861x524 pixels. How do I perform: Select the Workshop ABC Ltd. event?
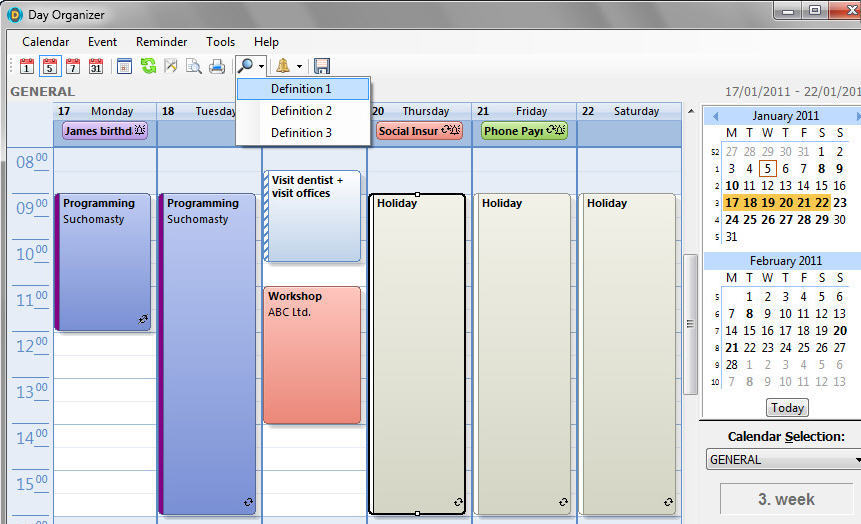[312, 355]
